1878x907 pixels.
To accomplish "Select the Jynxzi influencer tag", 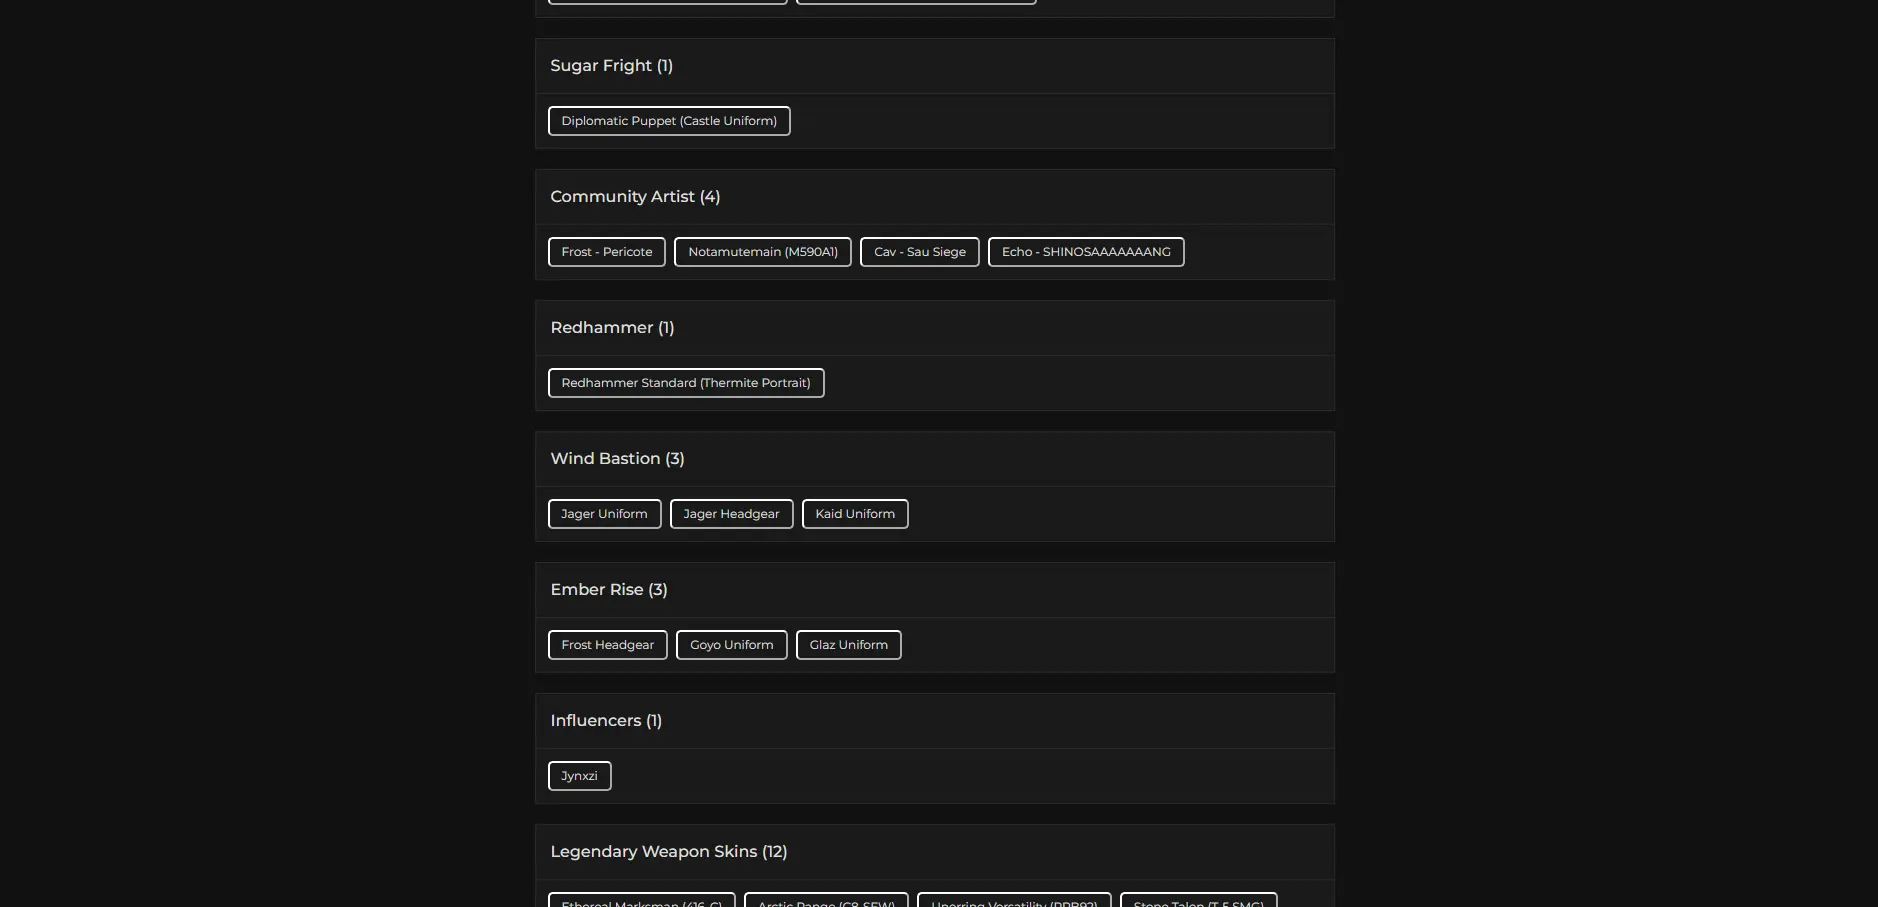I will [x=580, y=776].
